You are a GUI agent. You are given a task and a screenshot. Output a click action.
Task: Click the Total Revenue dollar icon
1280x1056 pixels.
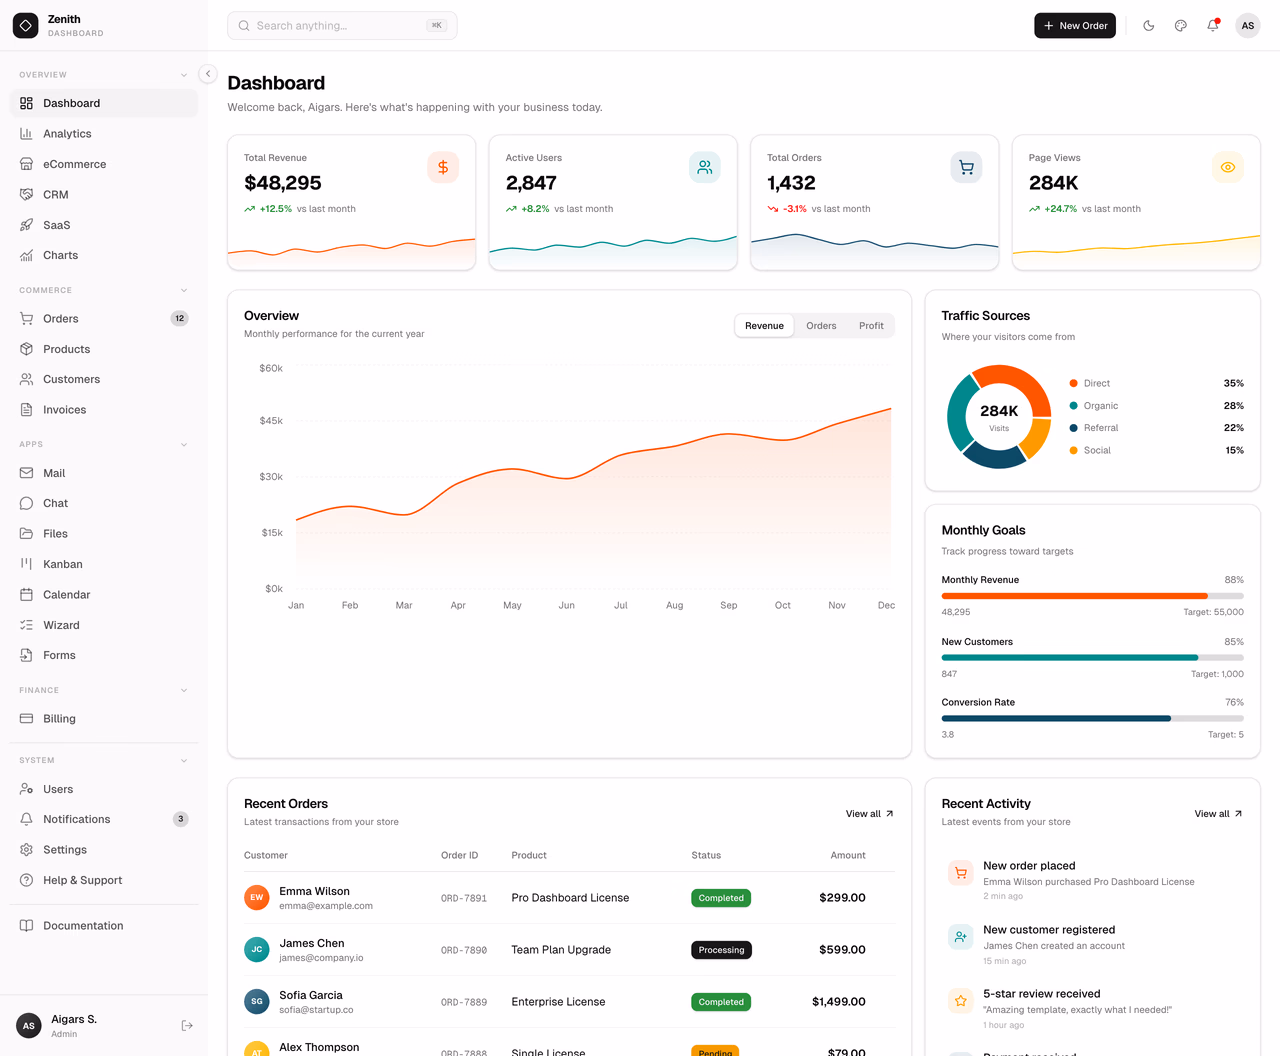pyautogui.click(x=443, y=167)
